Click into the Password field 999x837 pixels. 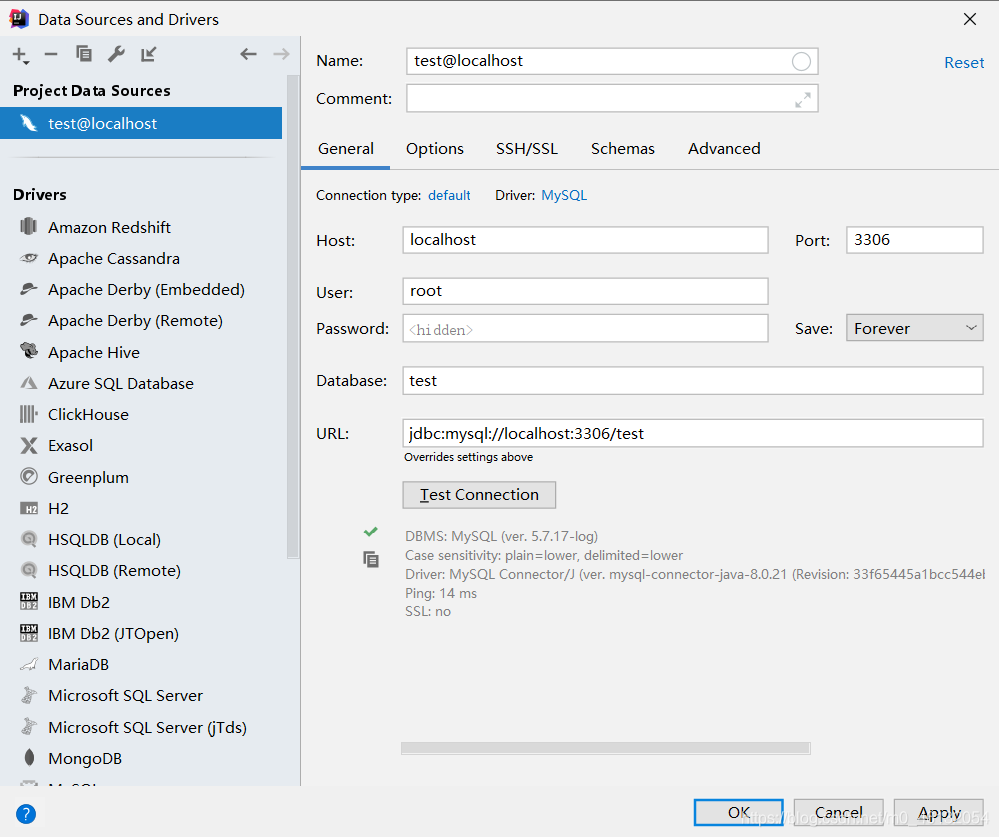(585, 329)
